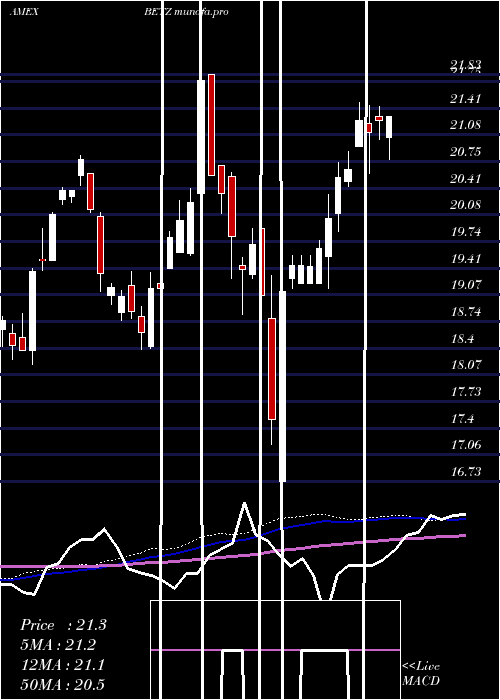Click the 17.73 price axis label
The width and height of the screenshot is (500, 700).
[466, 392]
